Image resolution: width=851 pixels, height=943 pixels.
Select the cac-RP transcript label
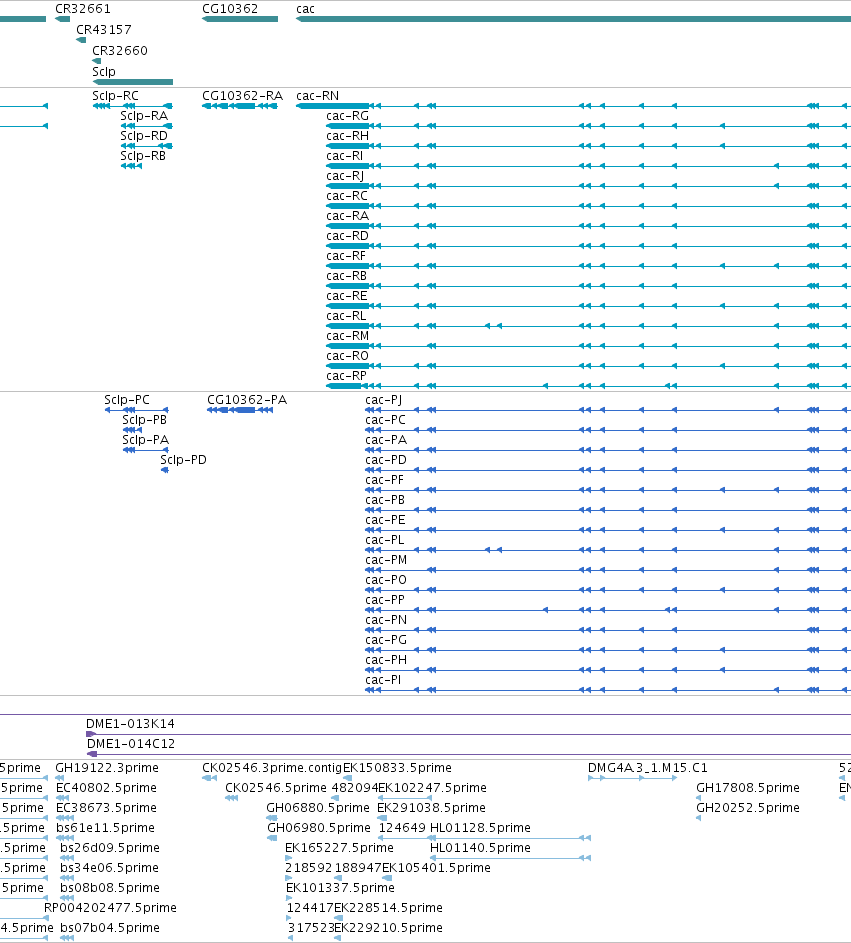(x=346, y=375)
